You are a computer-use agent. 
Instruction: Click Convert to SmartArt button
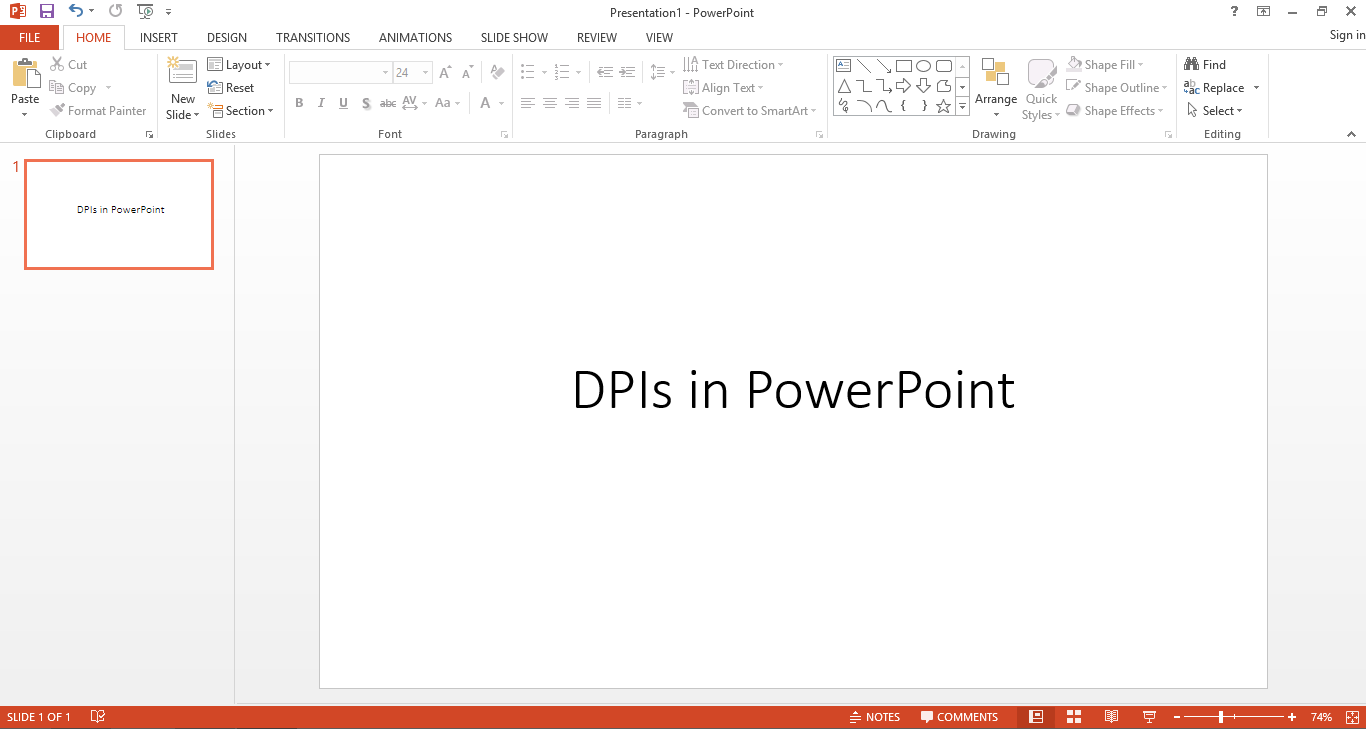[750, 111]
